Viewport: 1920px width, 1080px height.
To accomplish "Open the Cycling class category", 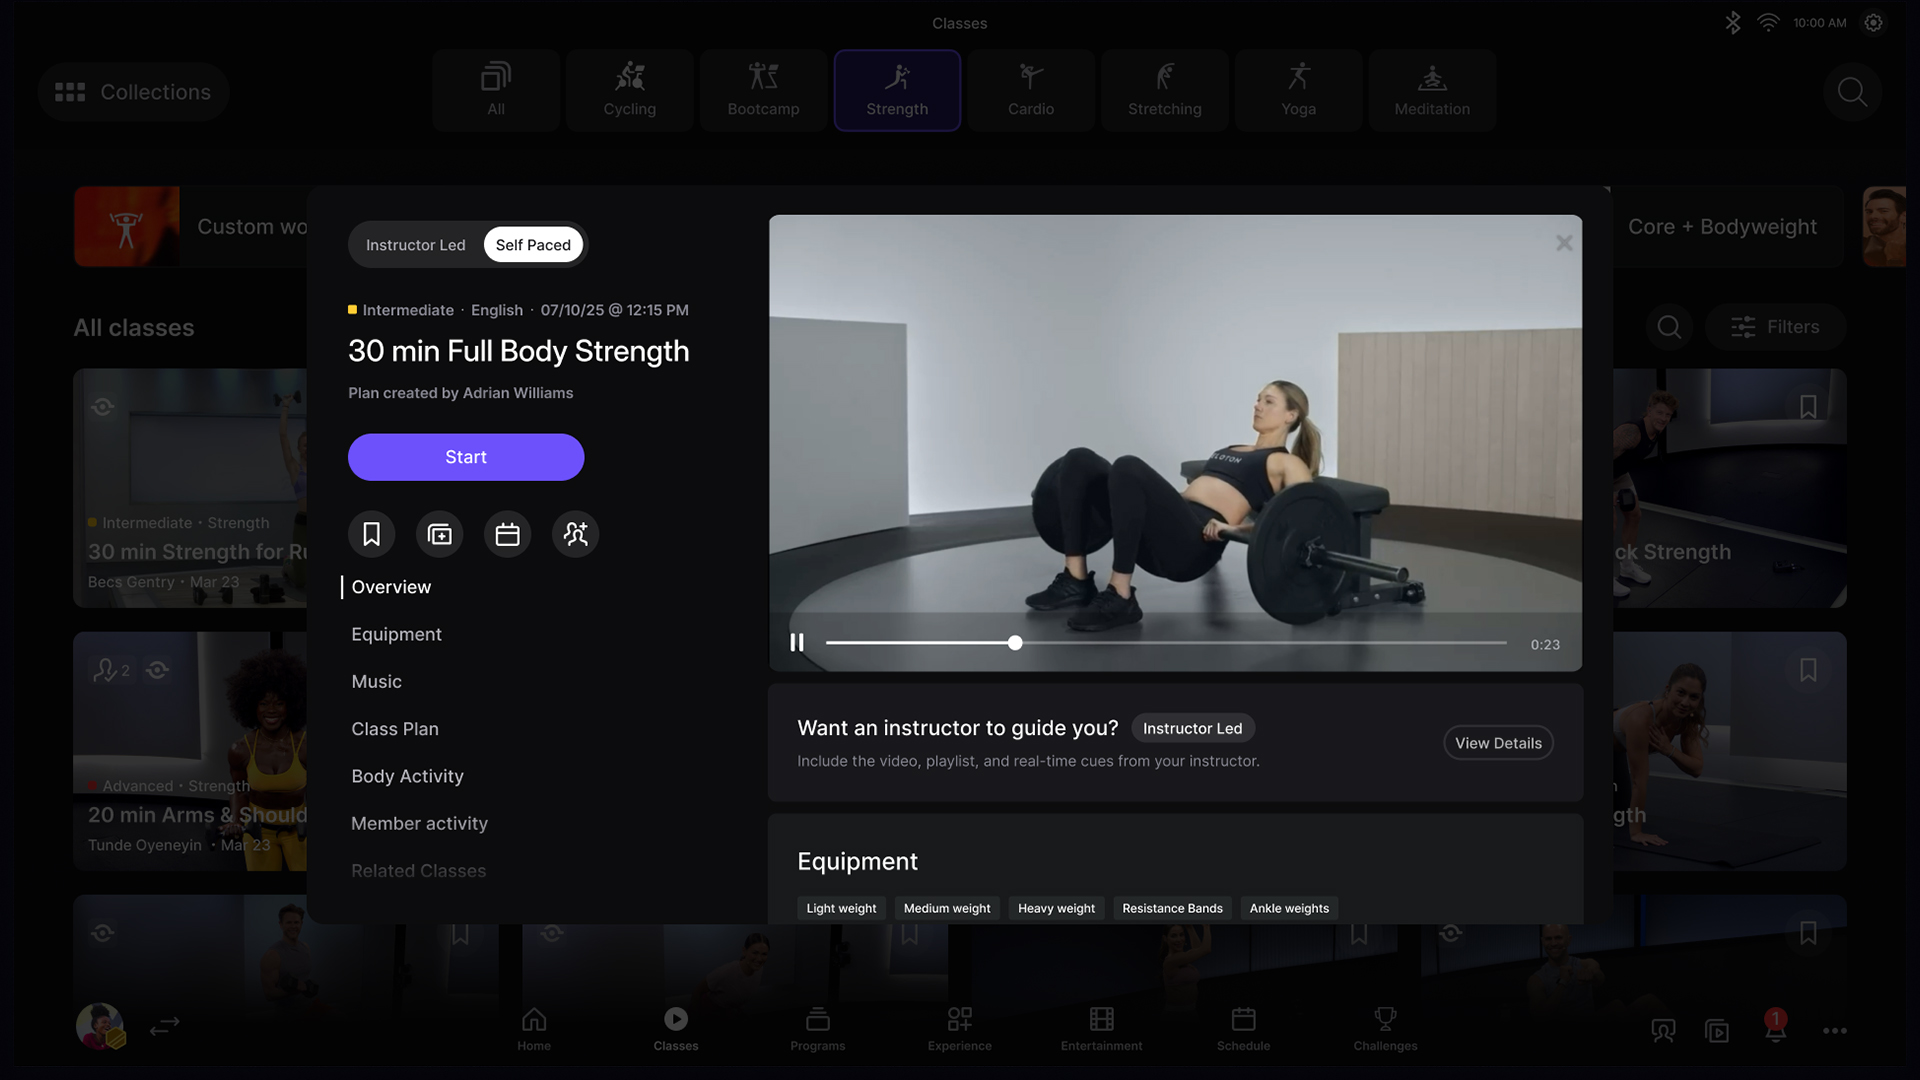I will [629, 89].
